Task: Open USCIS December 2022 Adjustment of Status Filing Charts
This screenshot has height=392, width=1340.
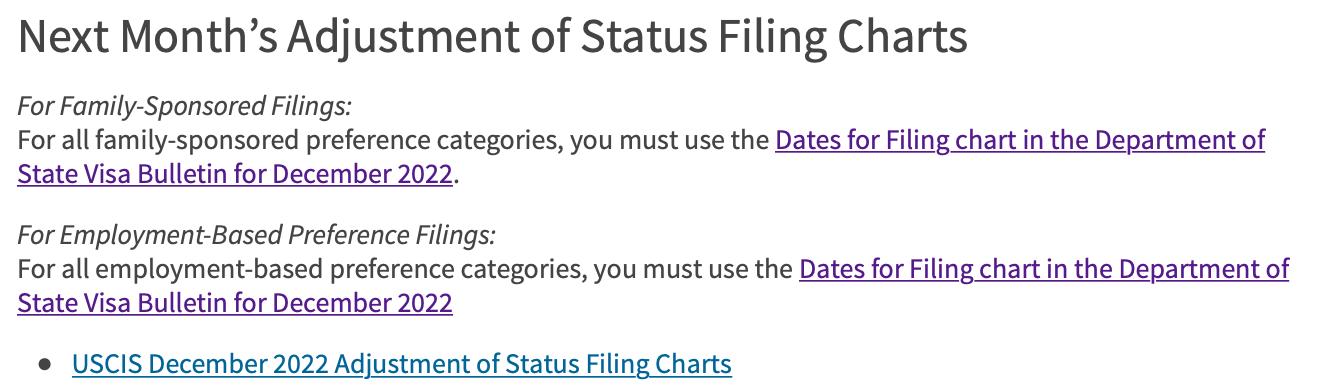Action: [401, 364]
